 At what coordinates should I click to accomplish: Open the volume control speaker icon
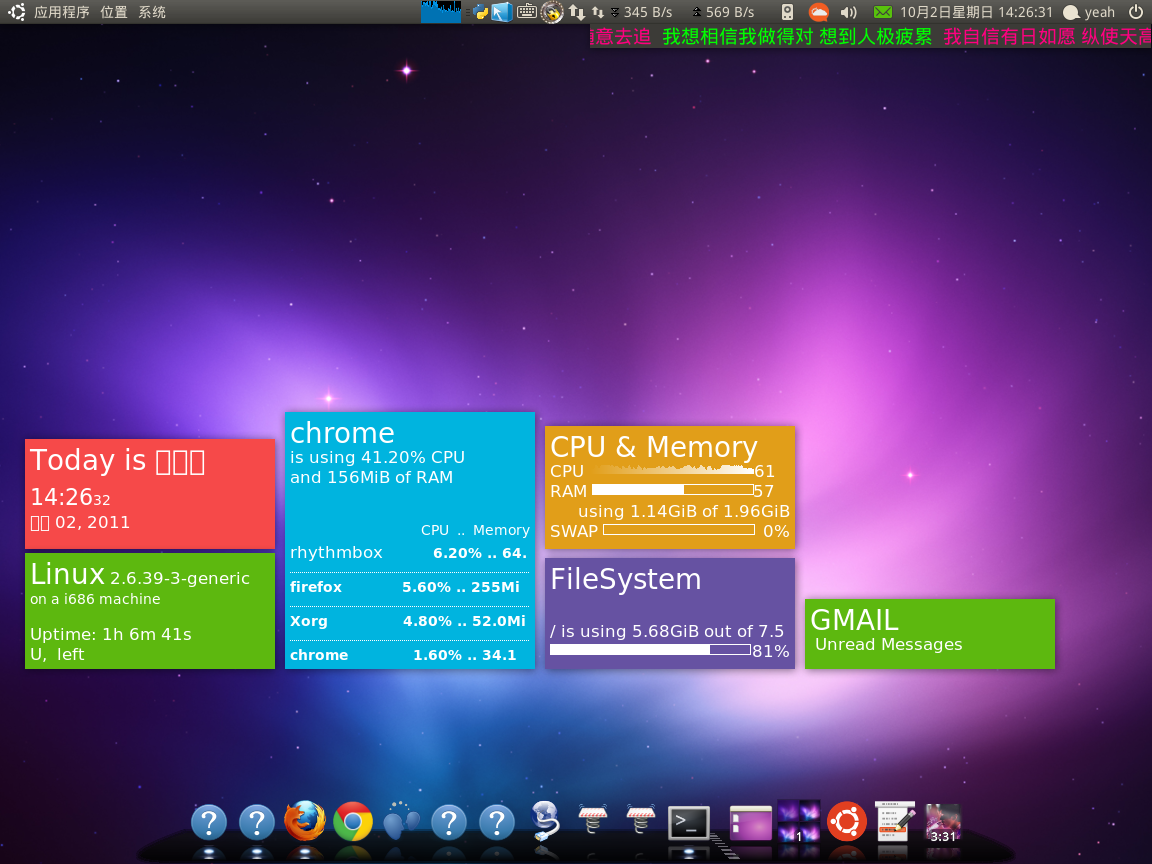[849, 12]
